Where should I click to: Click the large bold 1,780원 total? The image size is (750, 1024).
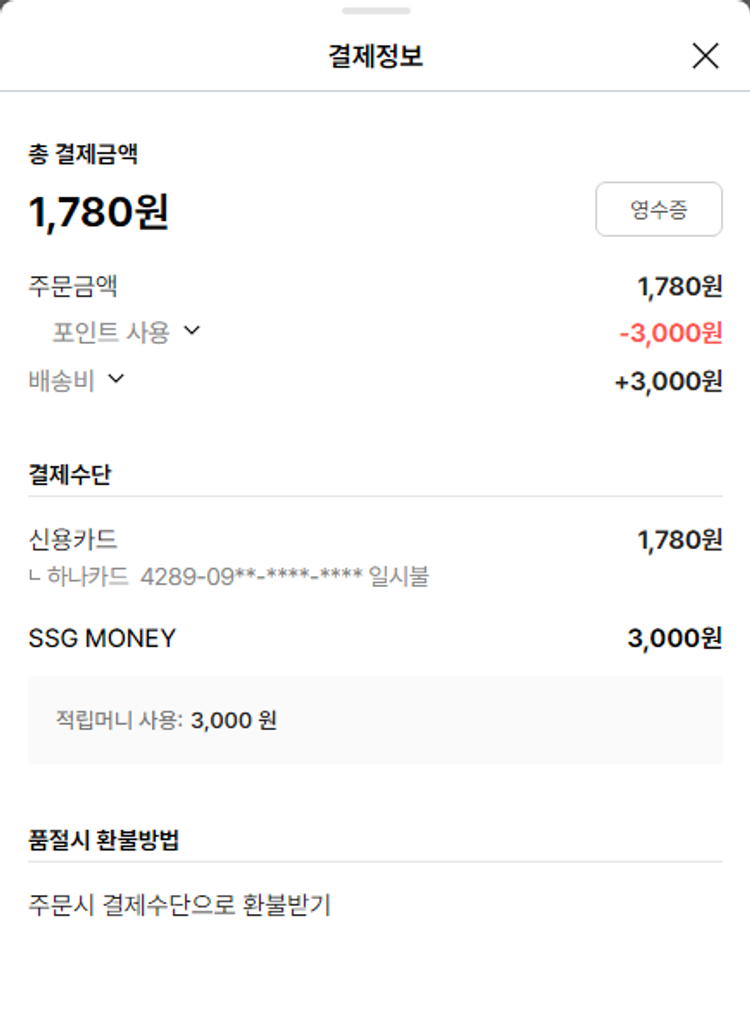(x=98, y=212)
